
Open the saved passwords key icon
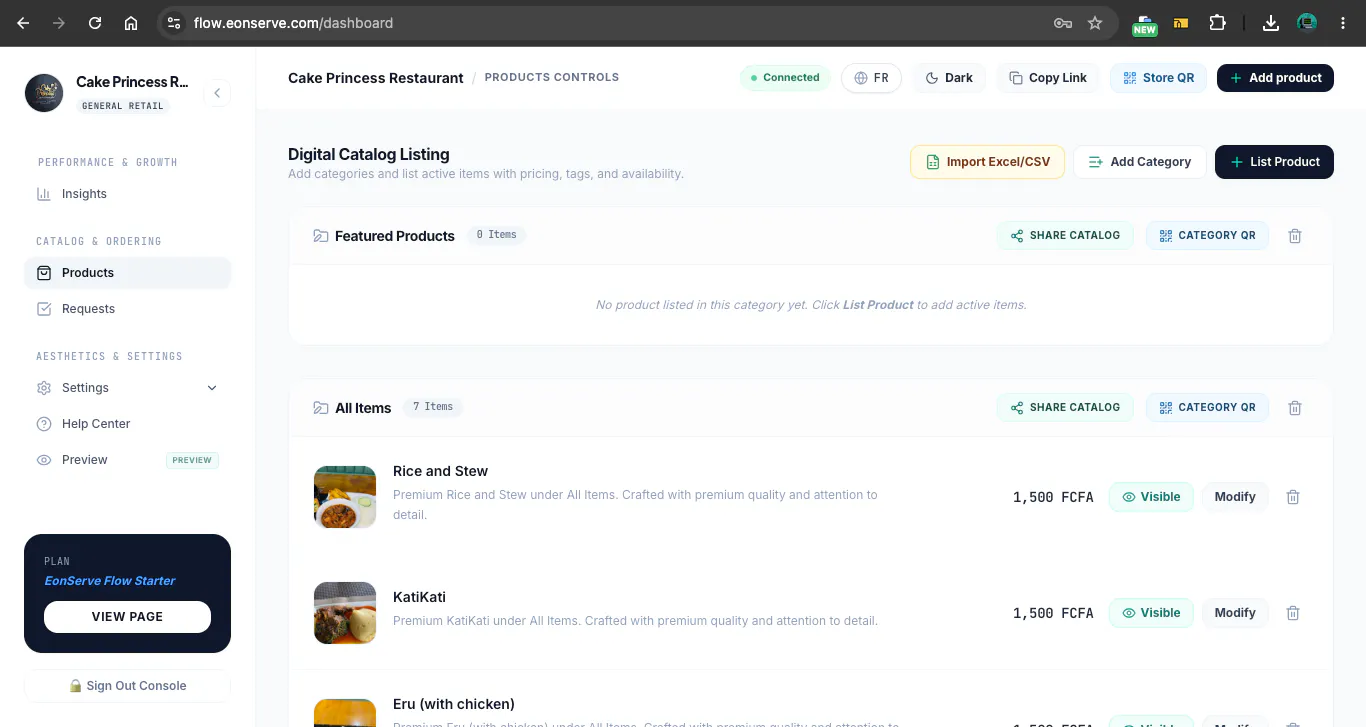[1063, 22]
